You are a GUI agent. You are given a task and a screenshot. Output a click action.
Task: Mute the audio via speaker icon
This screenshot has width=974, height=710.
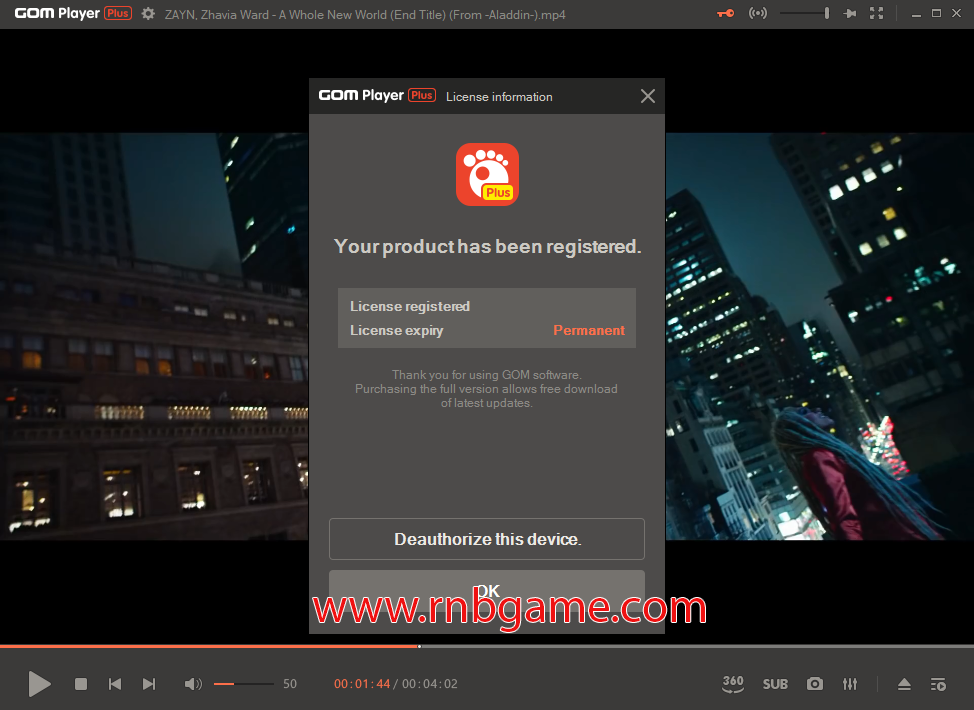click(193, 684)
